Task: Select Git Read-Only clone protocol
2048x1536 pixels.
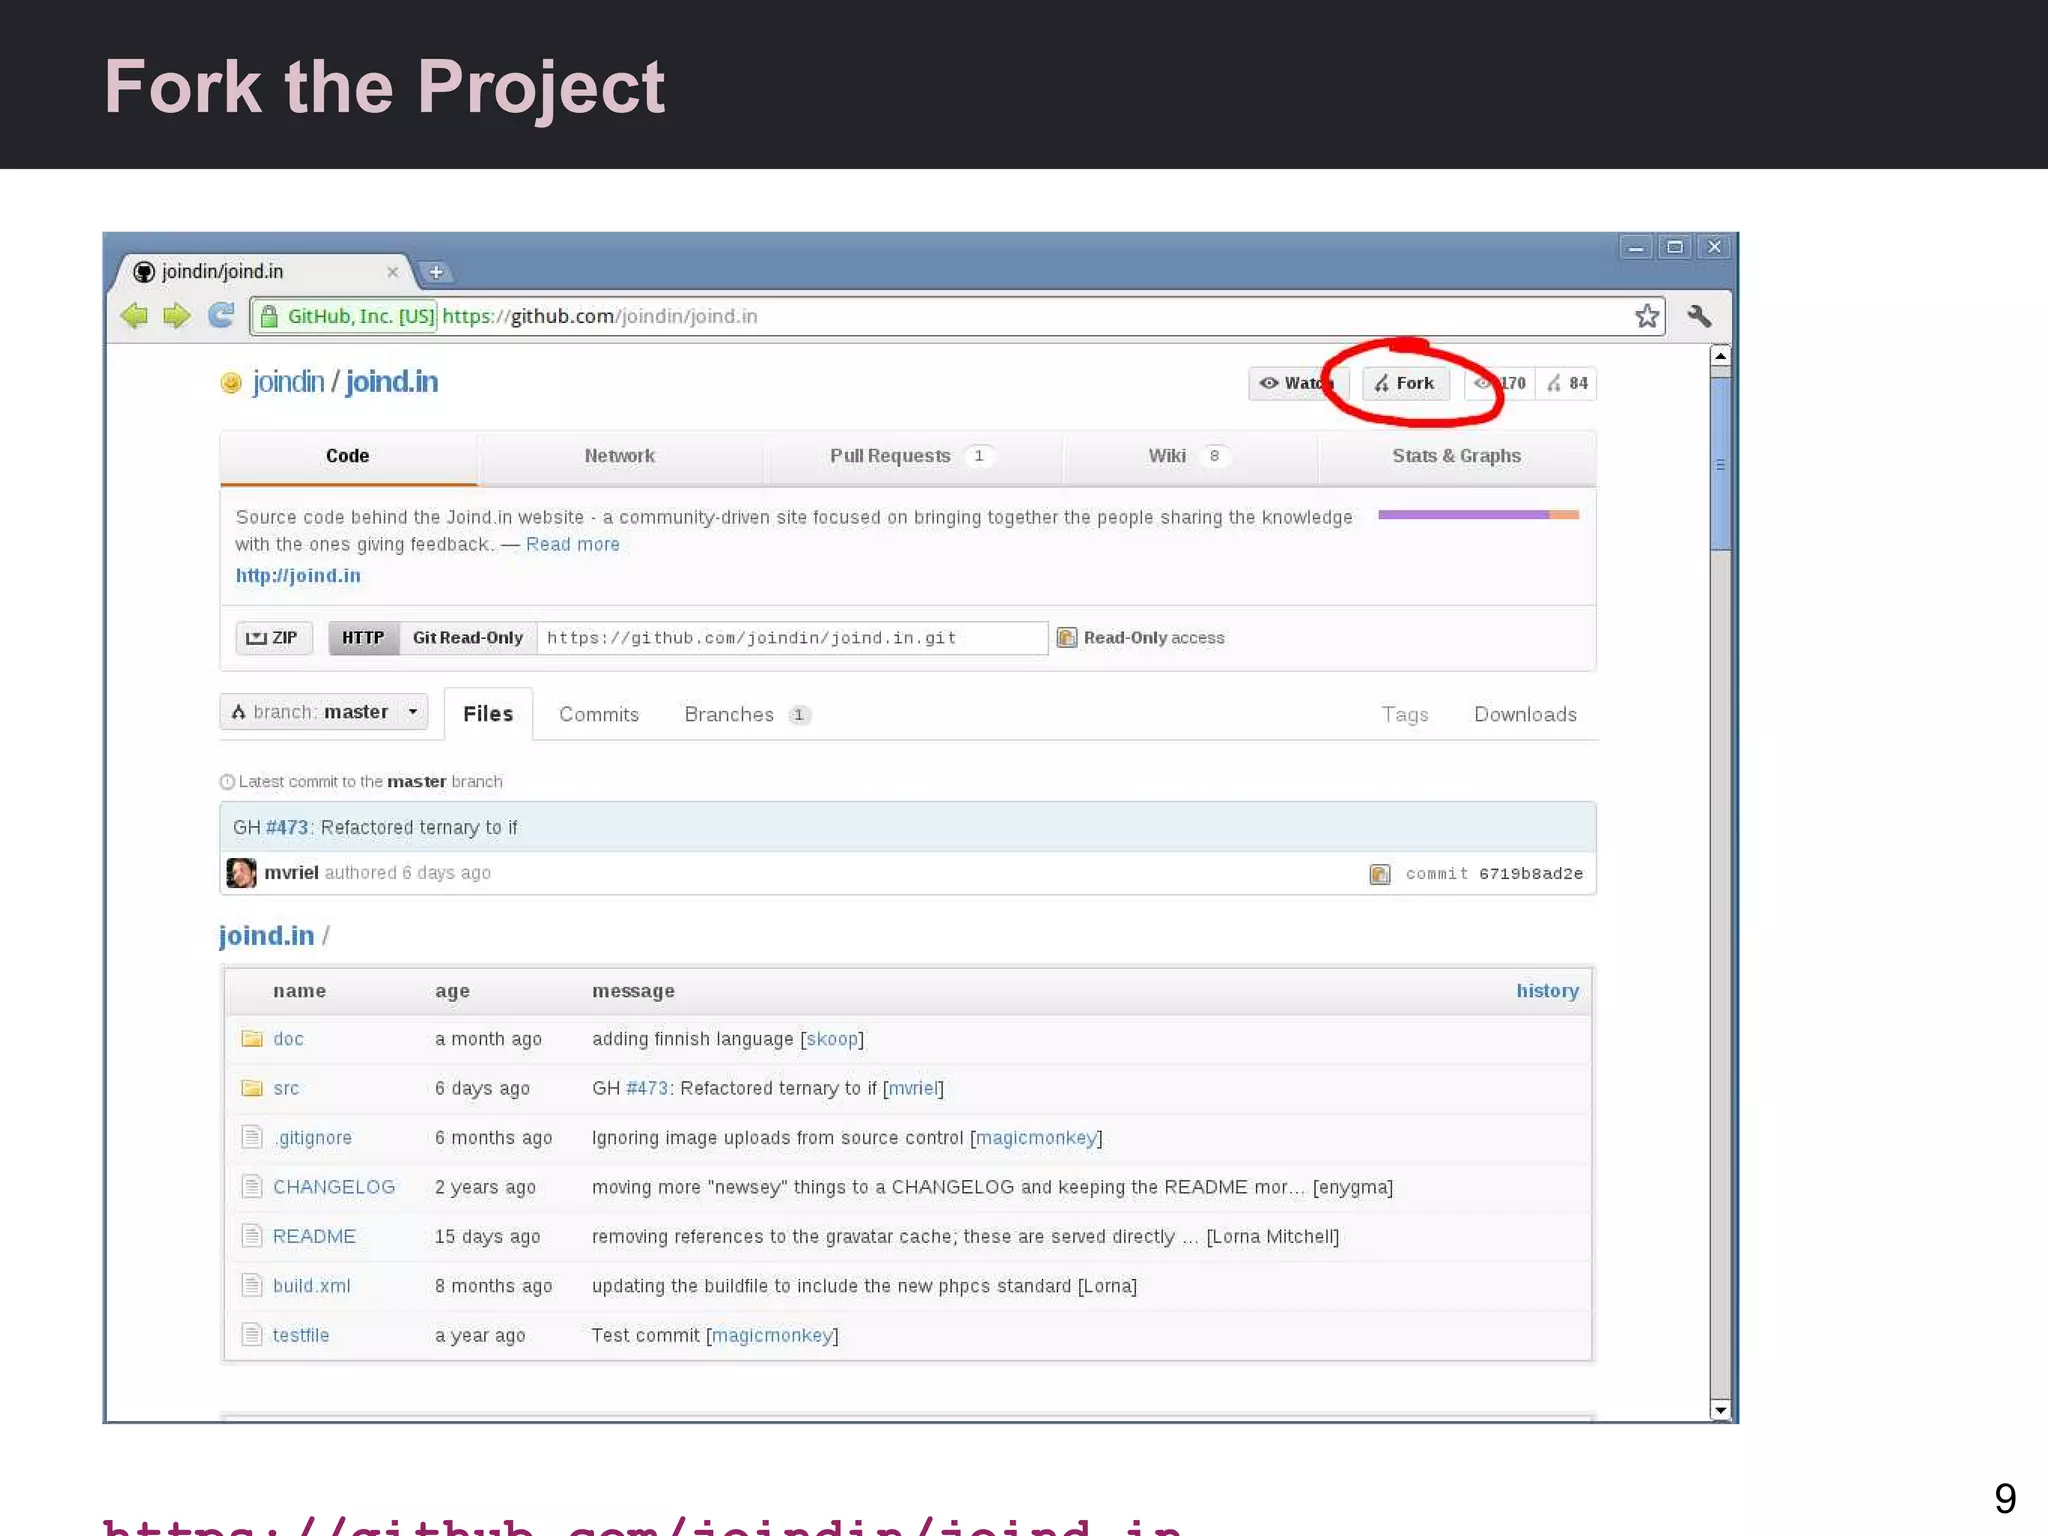Action: coord(468,638)
